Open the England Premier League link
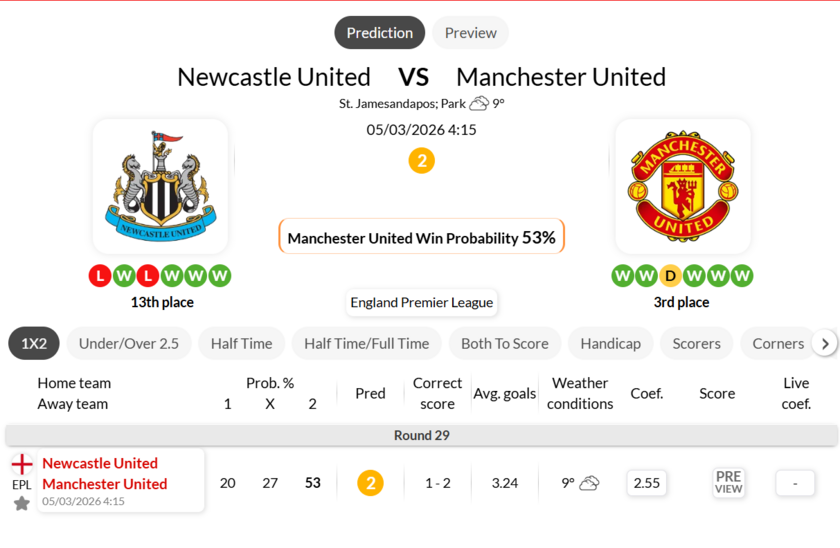 (x=421, y=302)
